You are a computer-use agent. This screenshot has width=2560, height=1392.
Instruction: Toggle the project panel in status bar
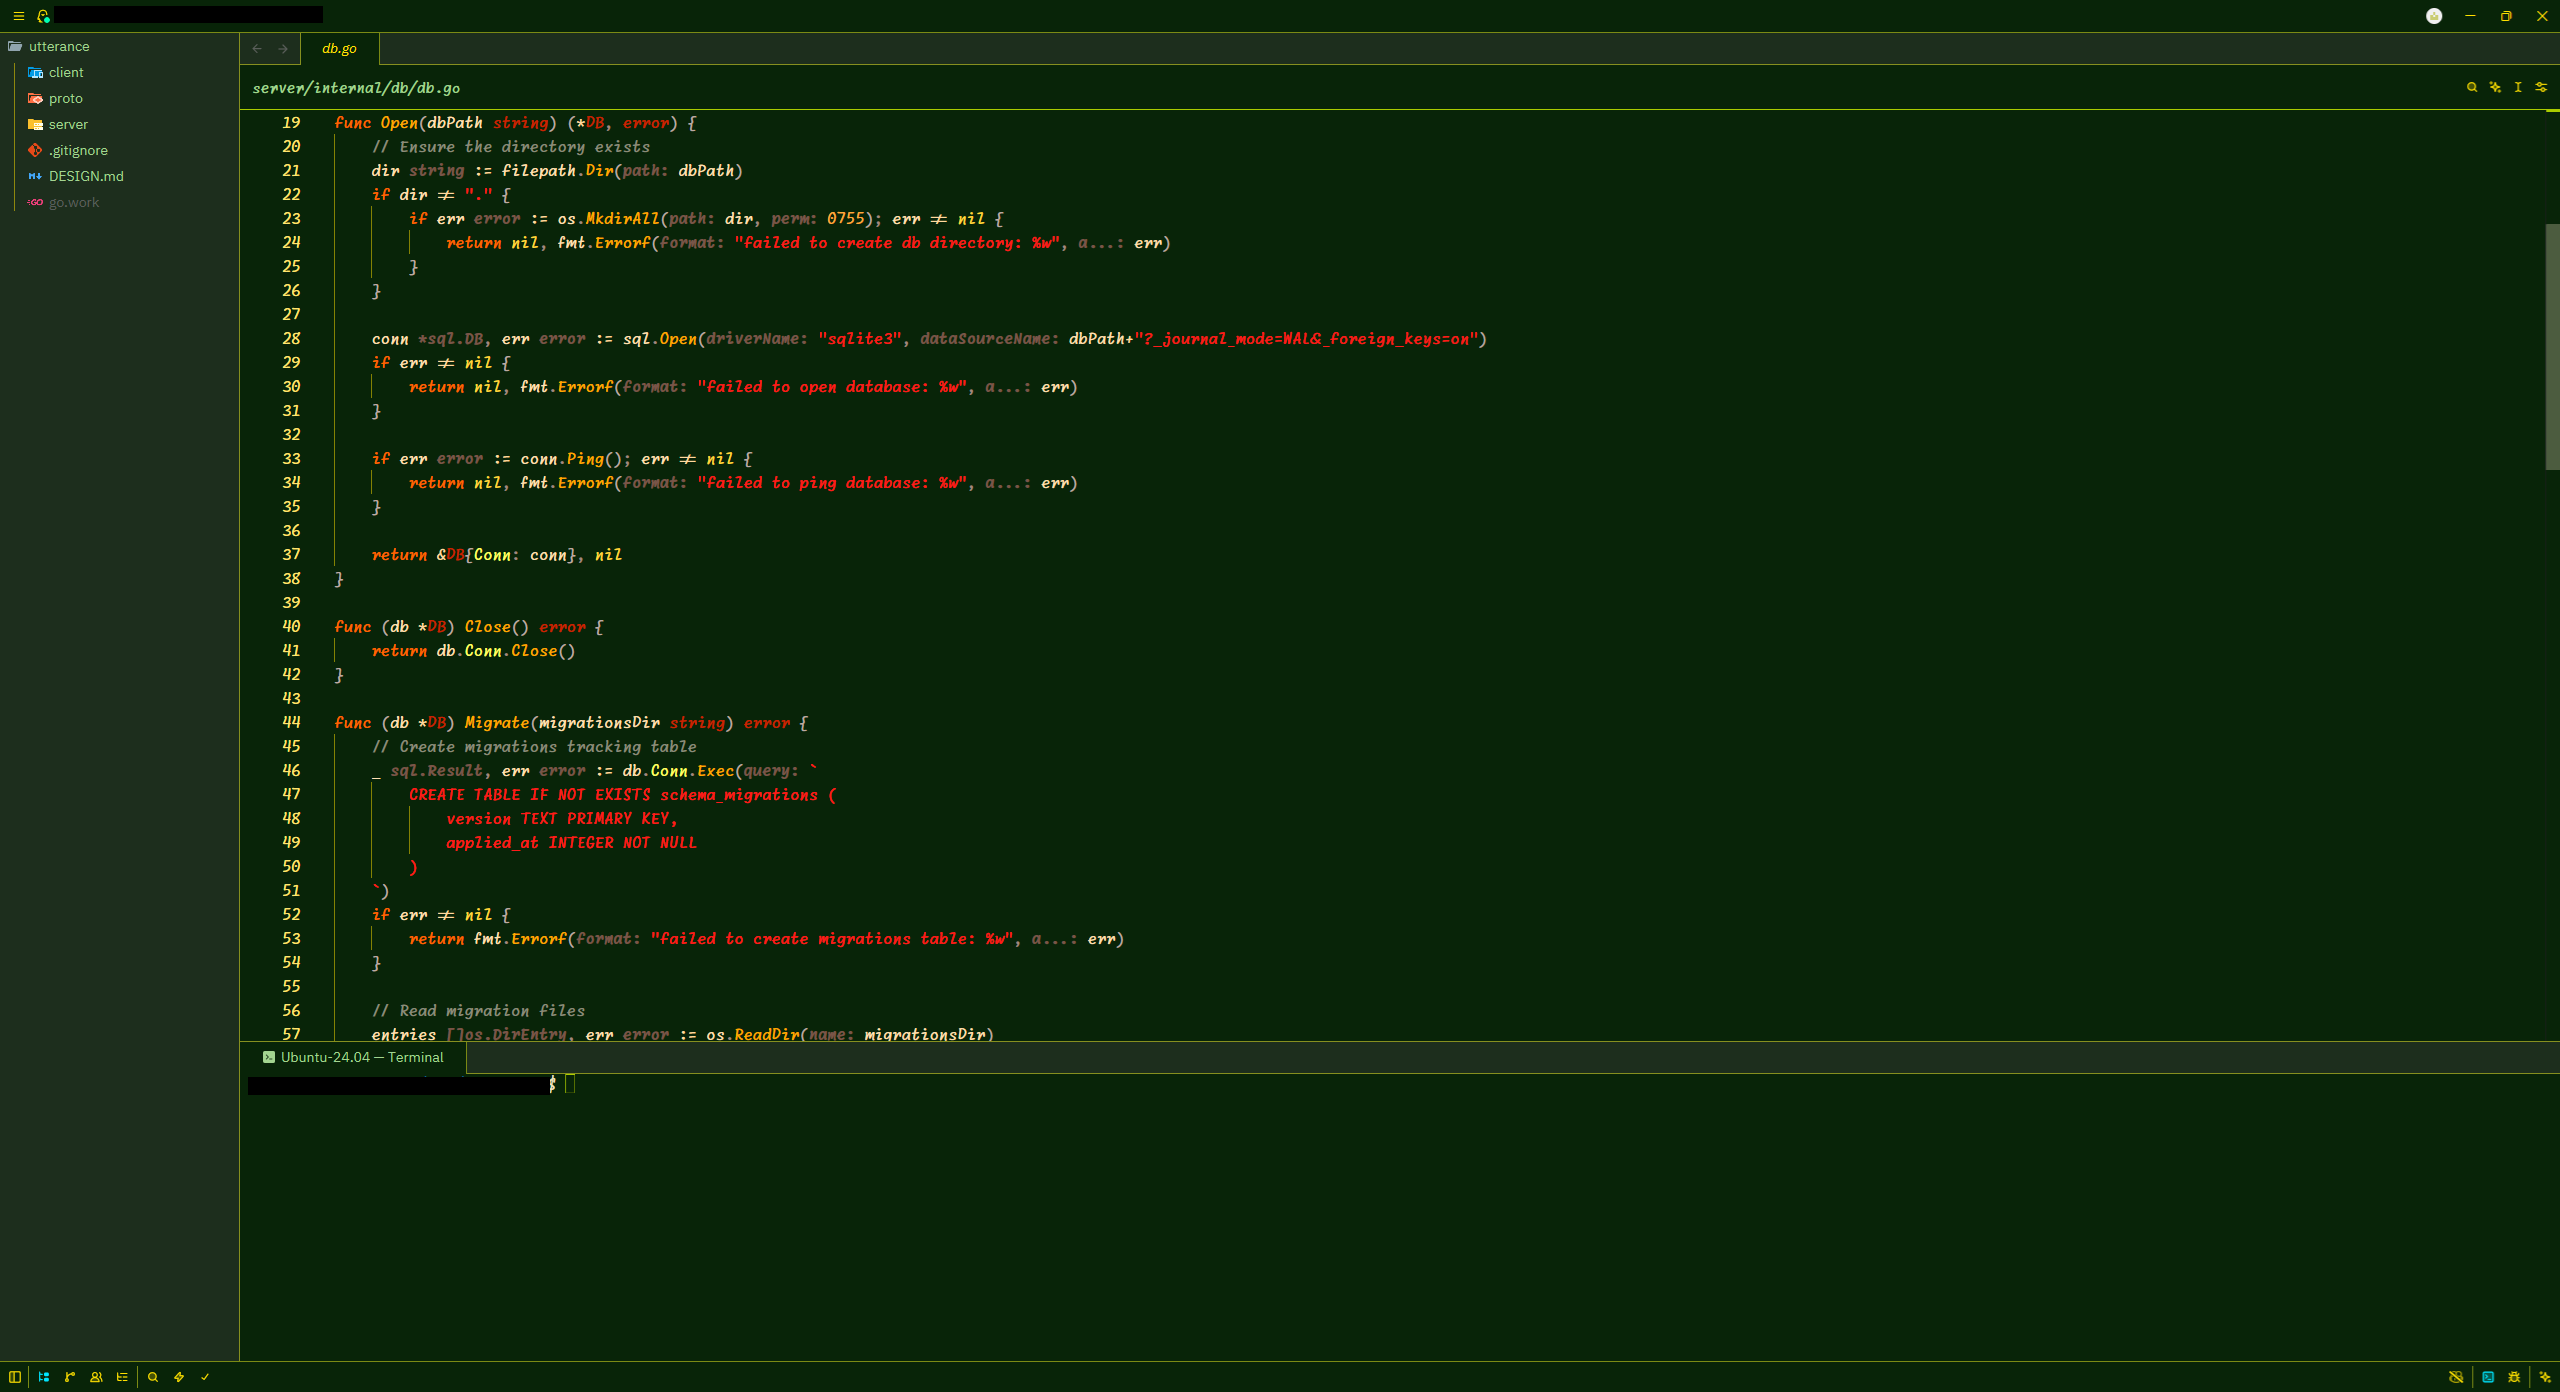[x=44, y=1377]
